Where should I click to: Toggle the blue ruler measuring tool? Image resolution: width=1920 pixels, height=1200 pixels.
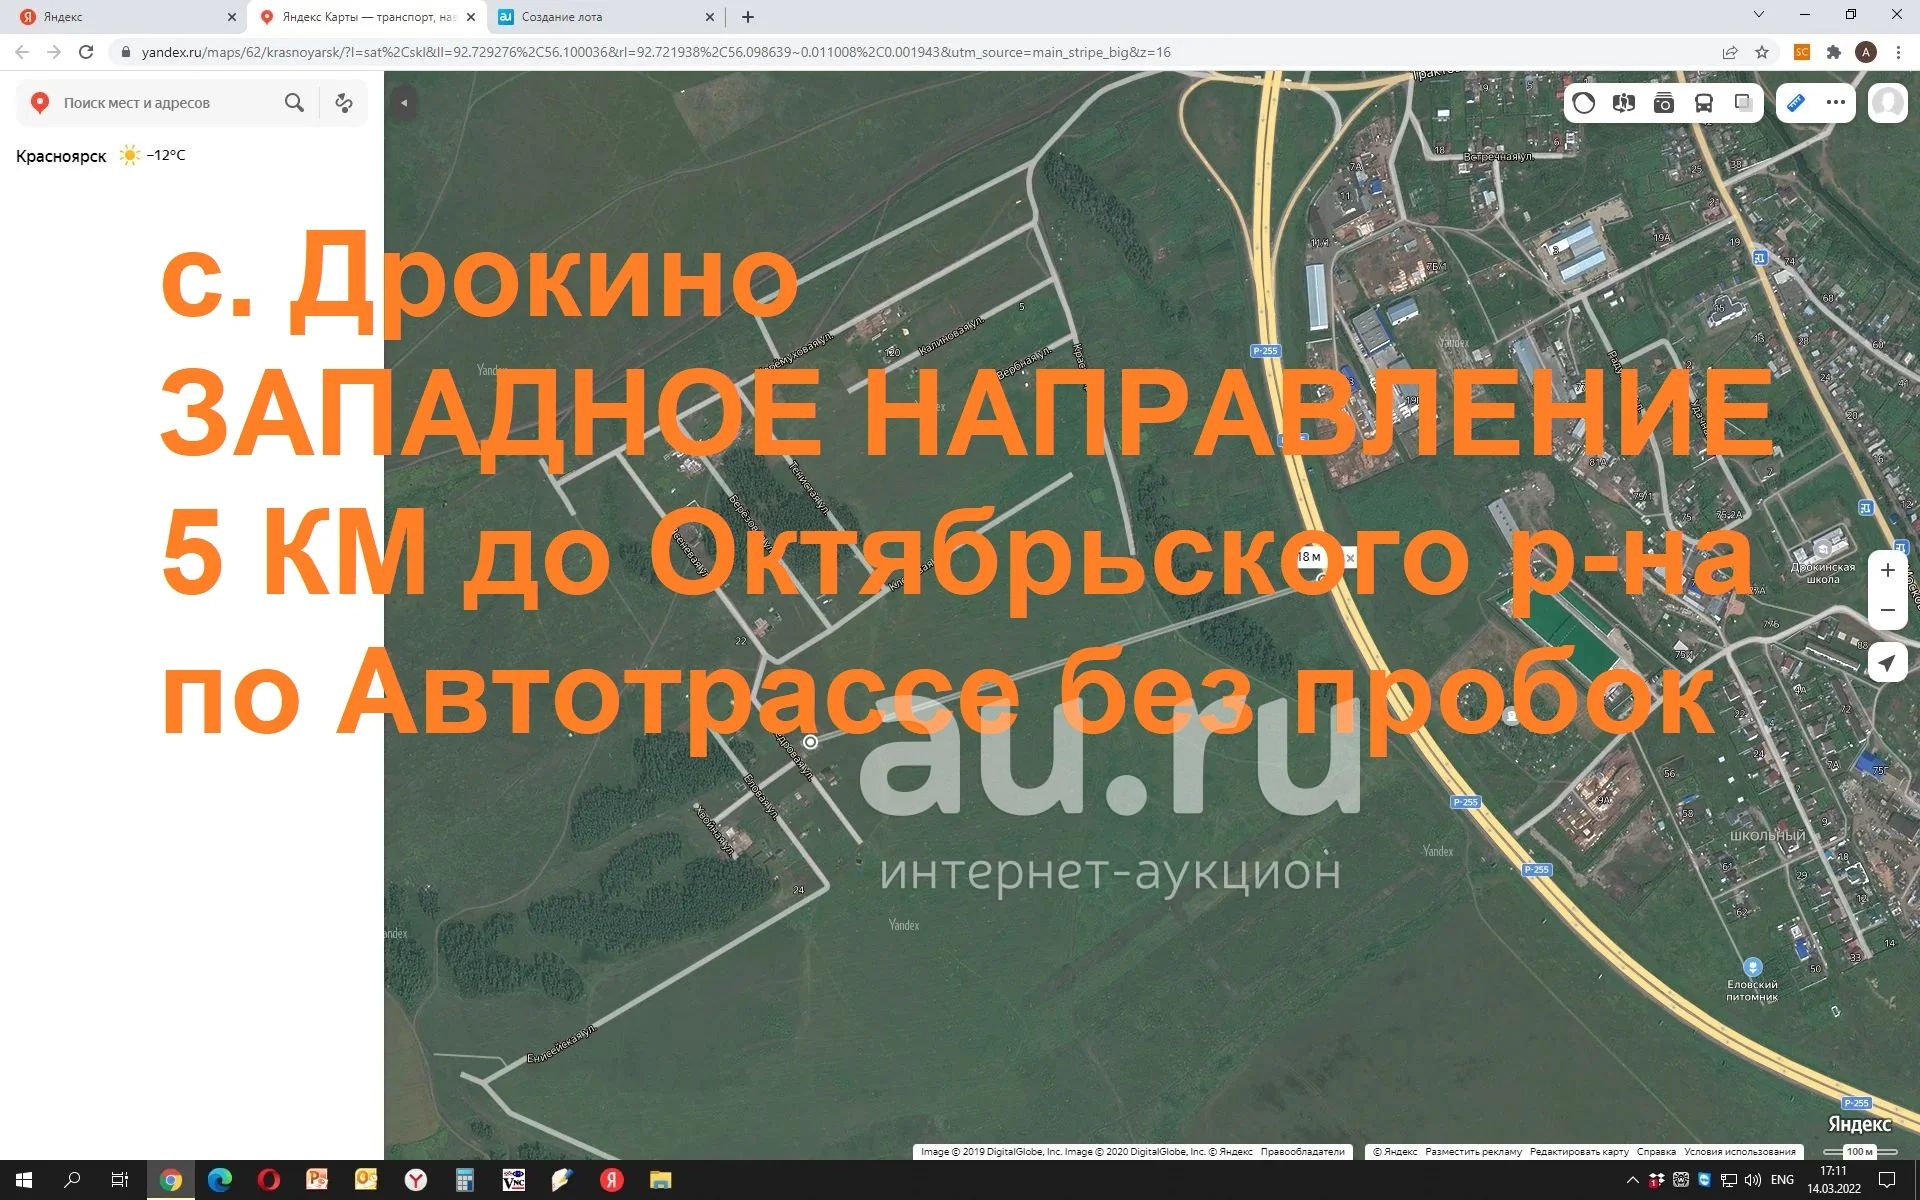click(1796, 103)
